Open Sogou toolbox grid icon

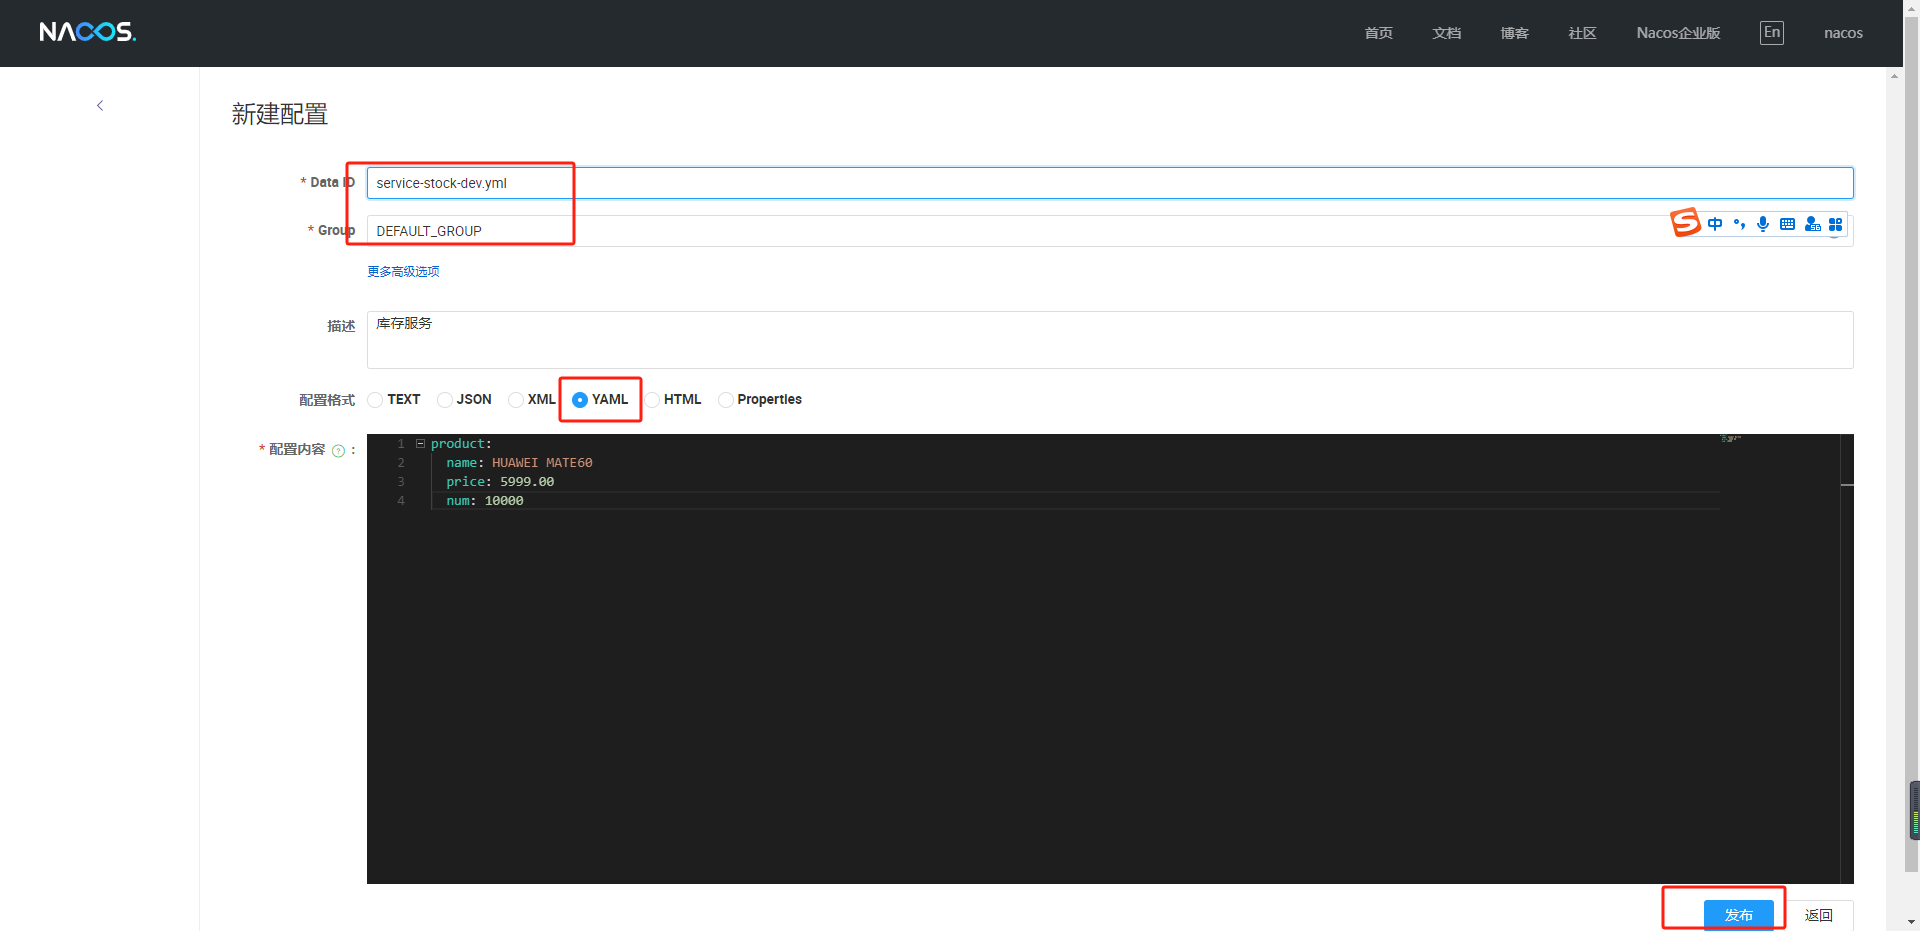(x=1835, y=224)
